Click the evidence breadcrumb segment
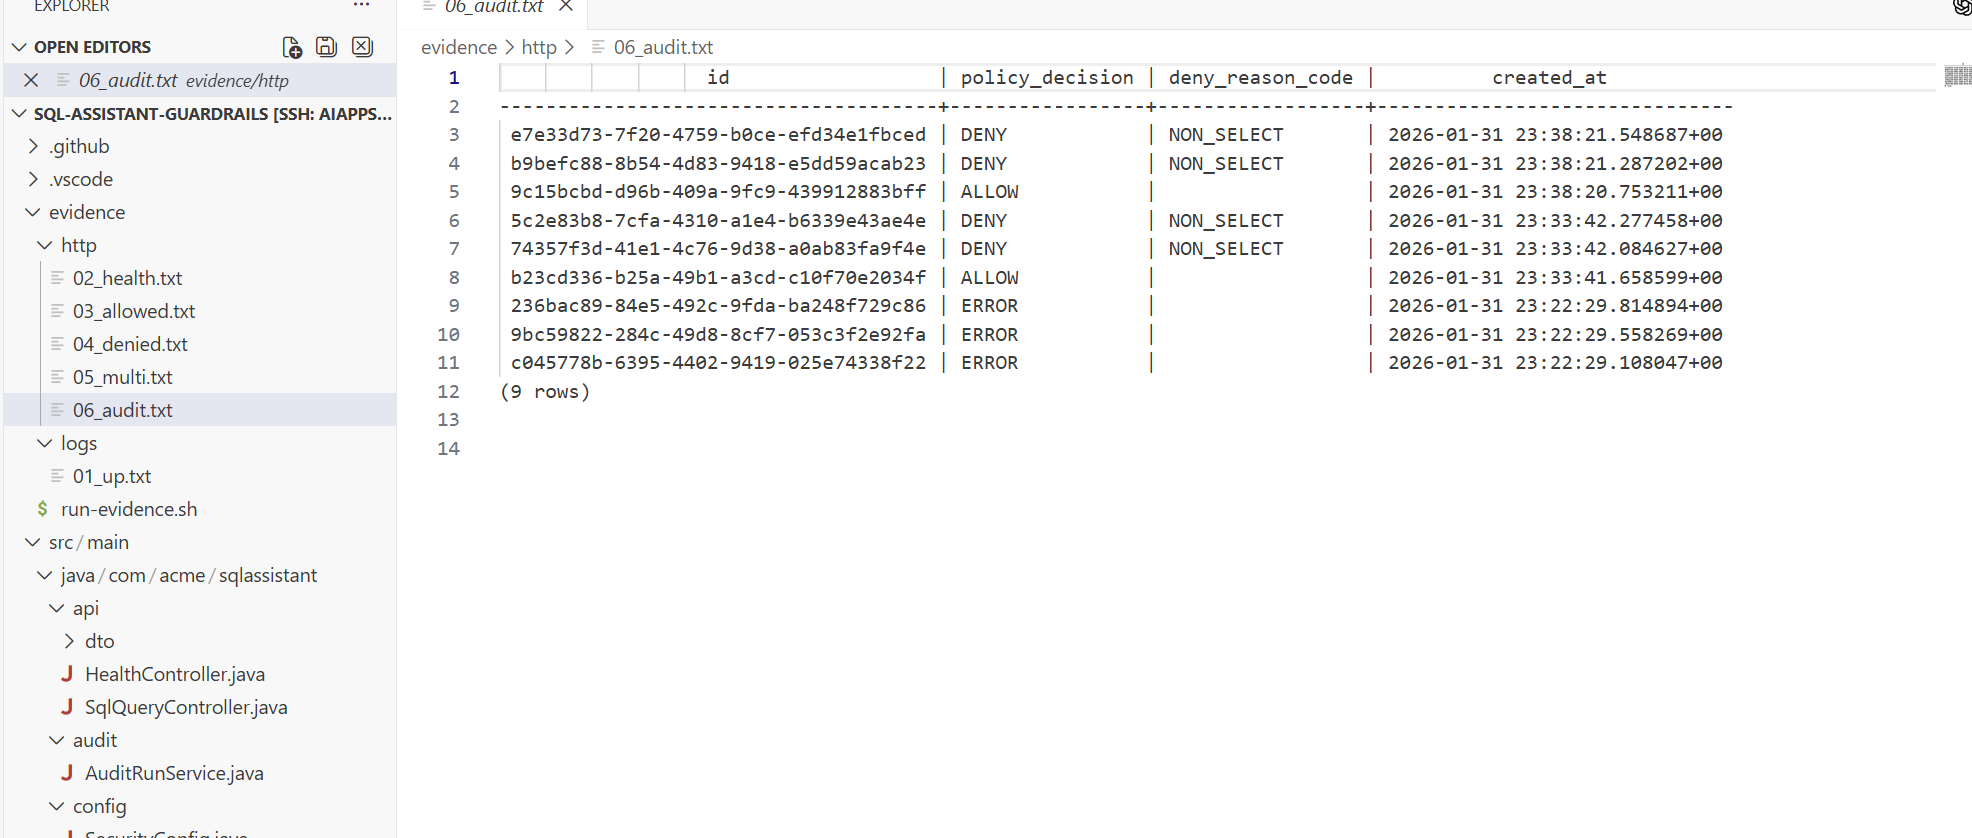 [x=458, y=47]
